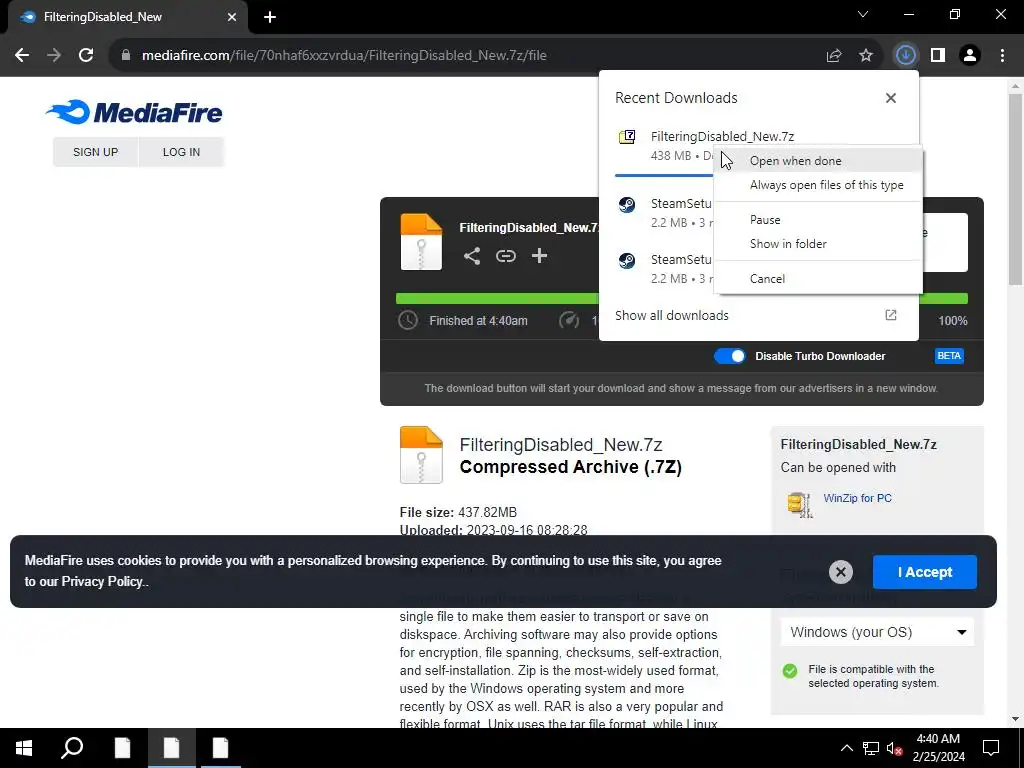Open the Chrome profile avatar
The image size is (1024, 768).
point(970,56)
